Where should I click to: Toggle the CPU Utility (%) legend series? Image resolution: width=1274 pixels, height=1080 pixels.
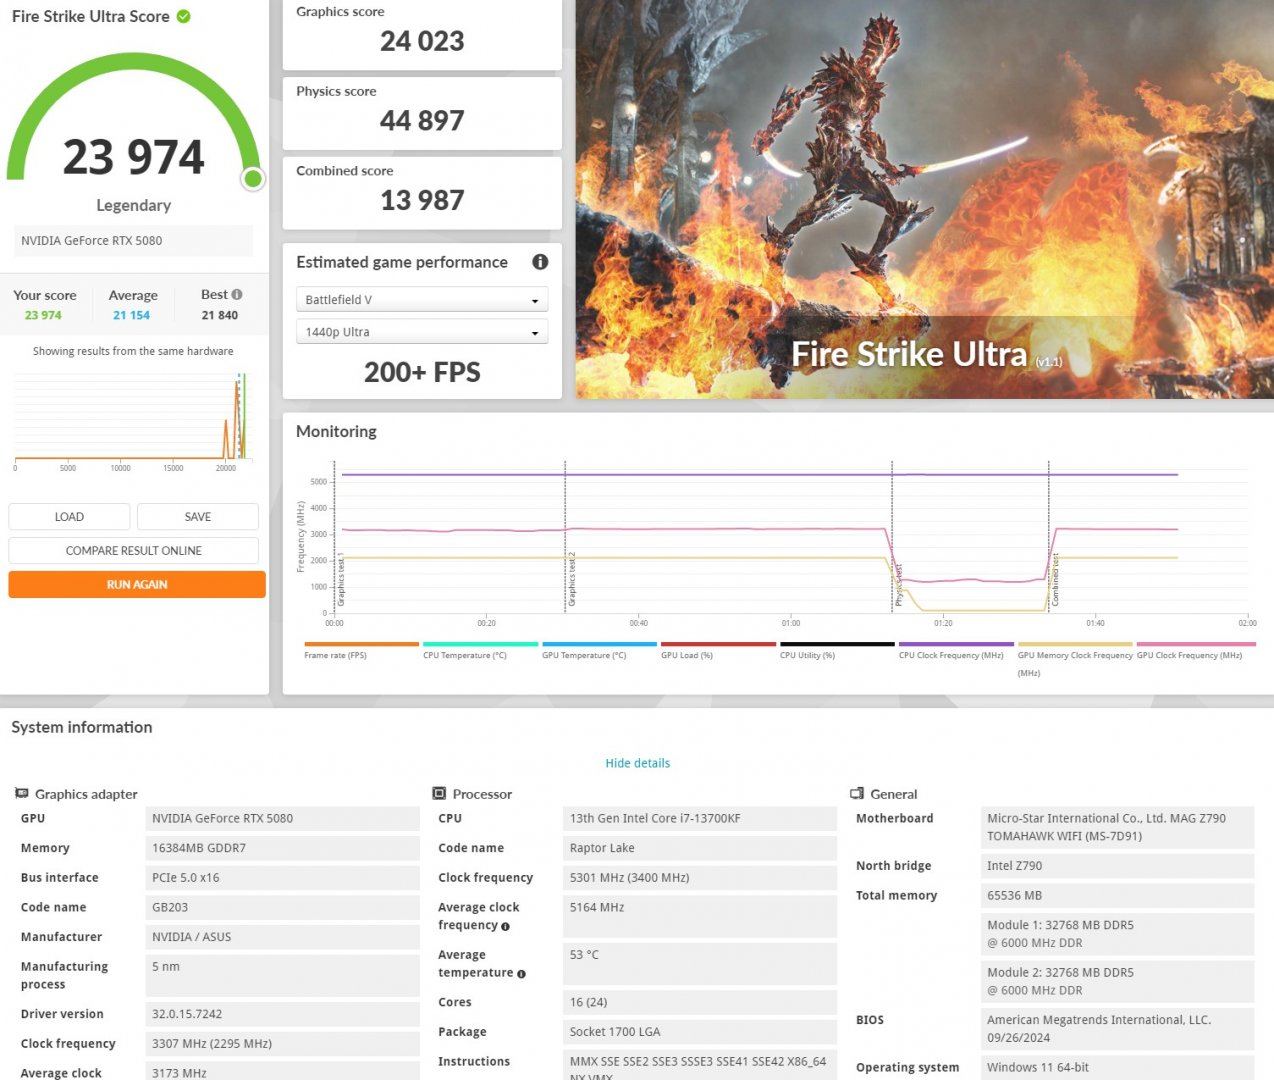click(837, 651)
